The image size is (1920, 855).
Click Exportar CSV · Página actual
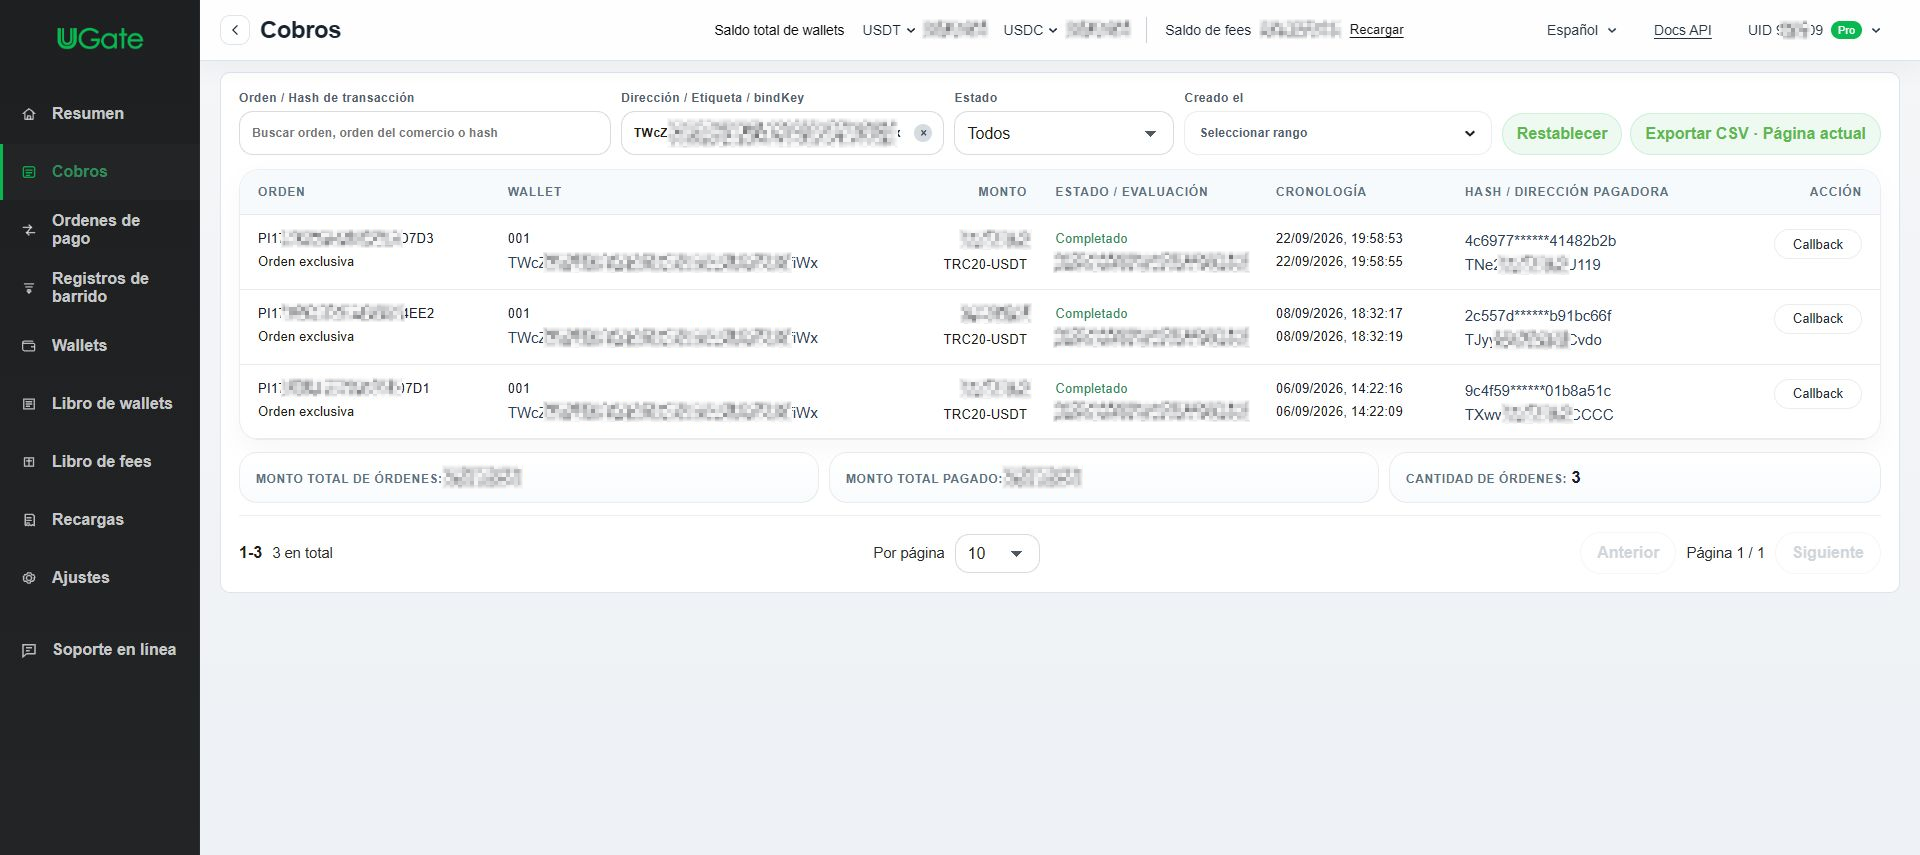(1755, 133)
